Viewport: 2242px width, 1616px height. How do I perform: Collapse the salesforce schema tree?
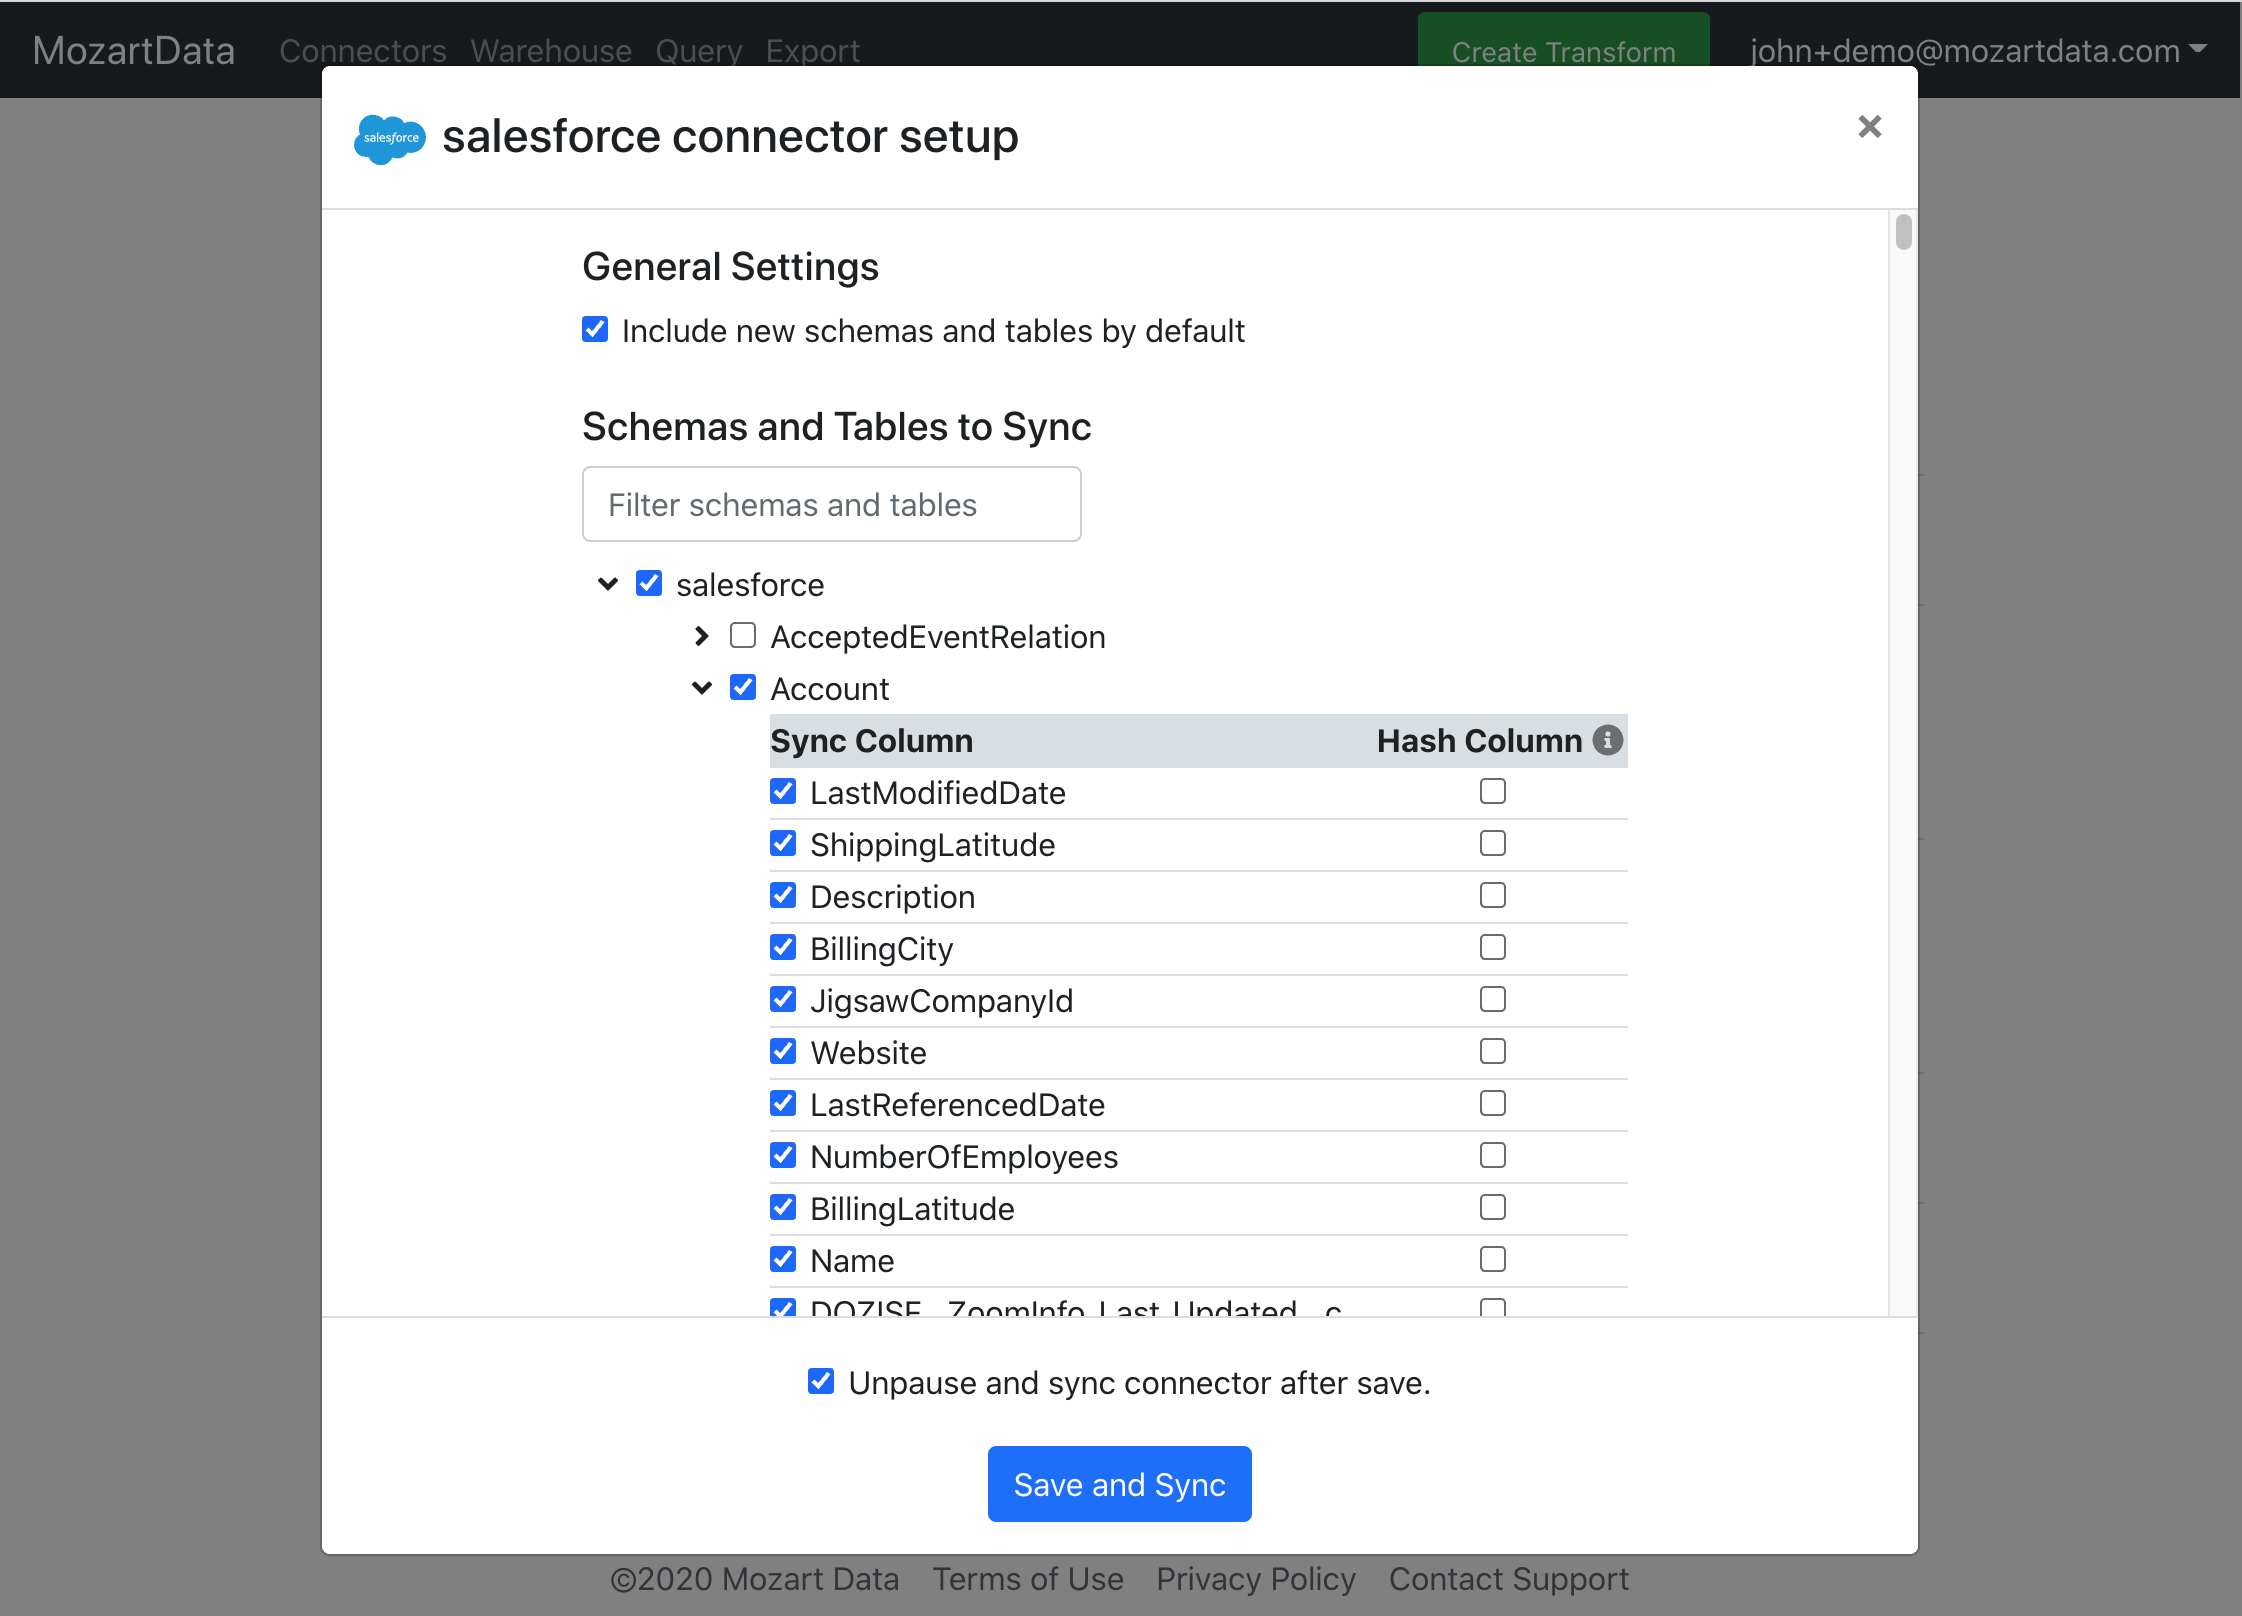point(607,584)
